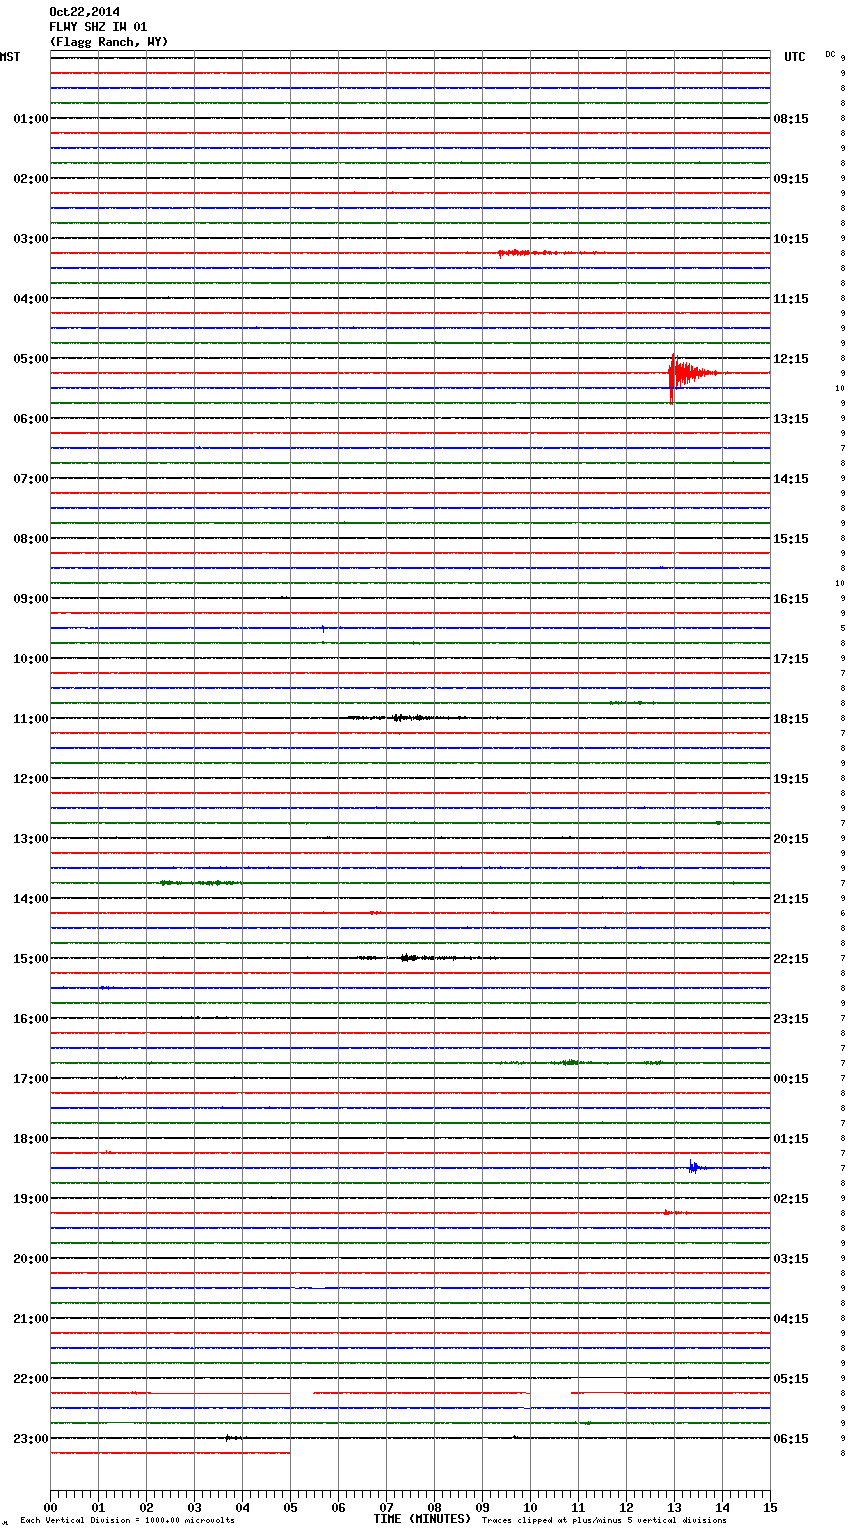Click the 02:15 UTC time label
The width and height of the screenshot is (850, 1534).
(791, 1199)
